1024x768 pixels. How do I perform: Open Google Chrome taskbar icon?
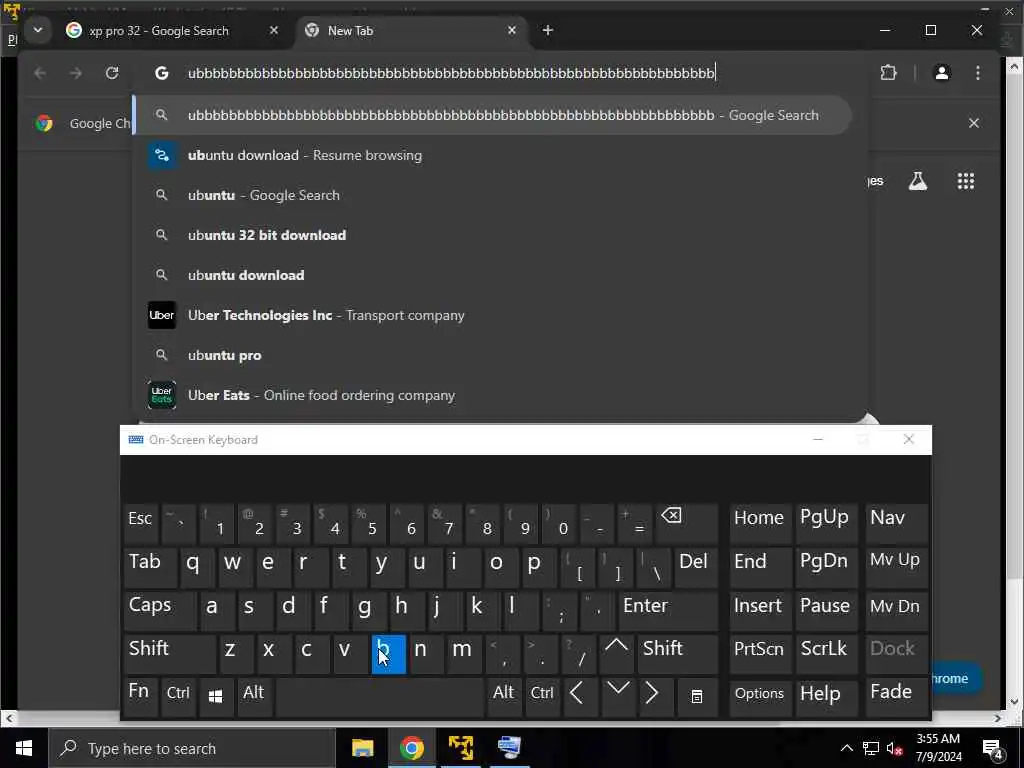pos(411,748)
